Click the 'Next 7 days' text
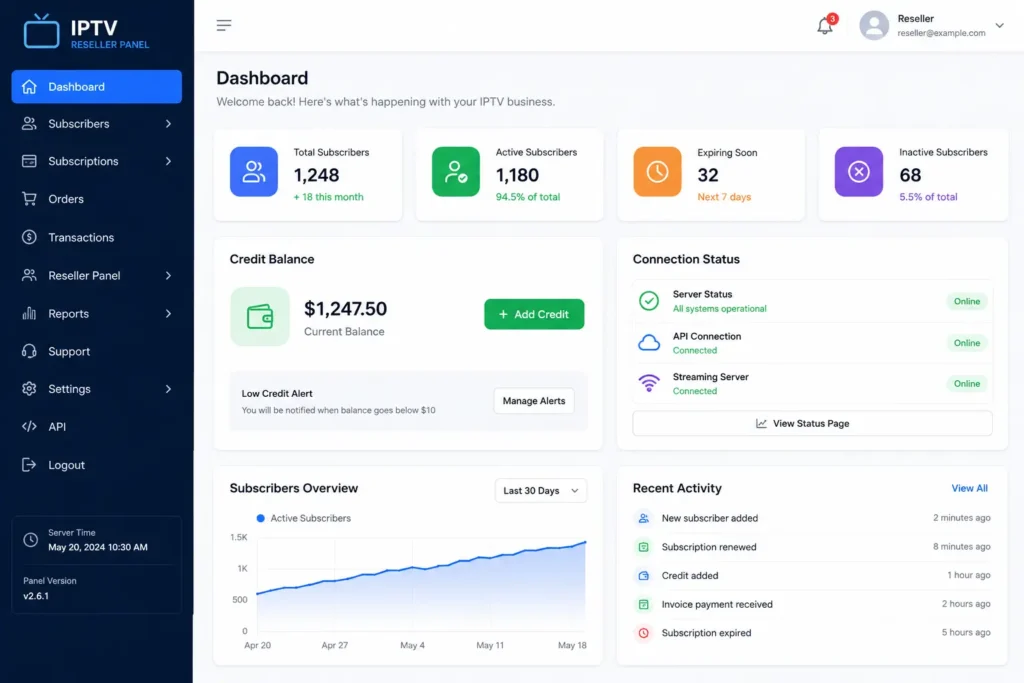The image size is (1024, 683). tap(724, 197)
